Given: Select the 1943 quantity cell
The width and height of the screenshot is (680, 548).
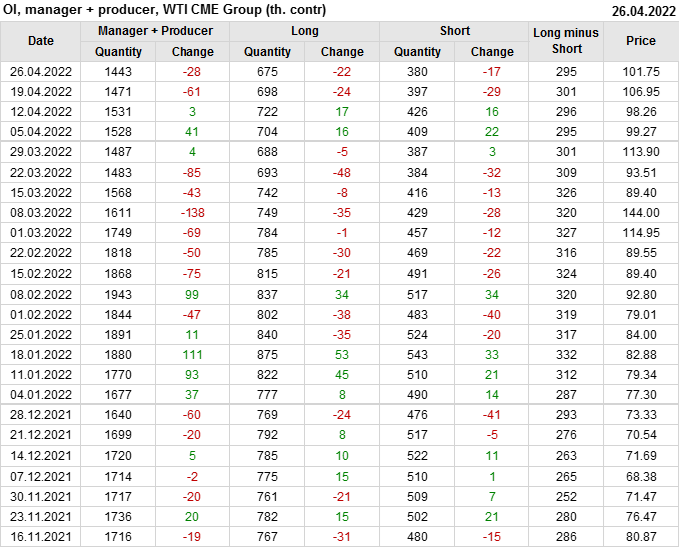Looking at the screenshot, I should (x=118, y=294).
